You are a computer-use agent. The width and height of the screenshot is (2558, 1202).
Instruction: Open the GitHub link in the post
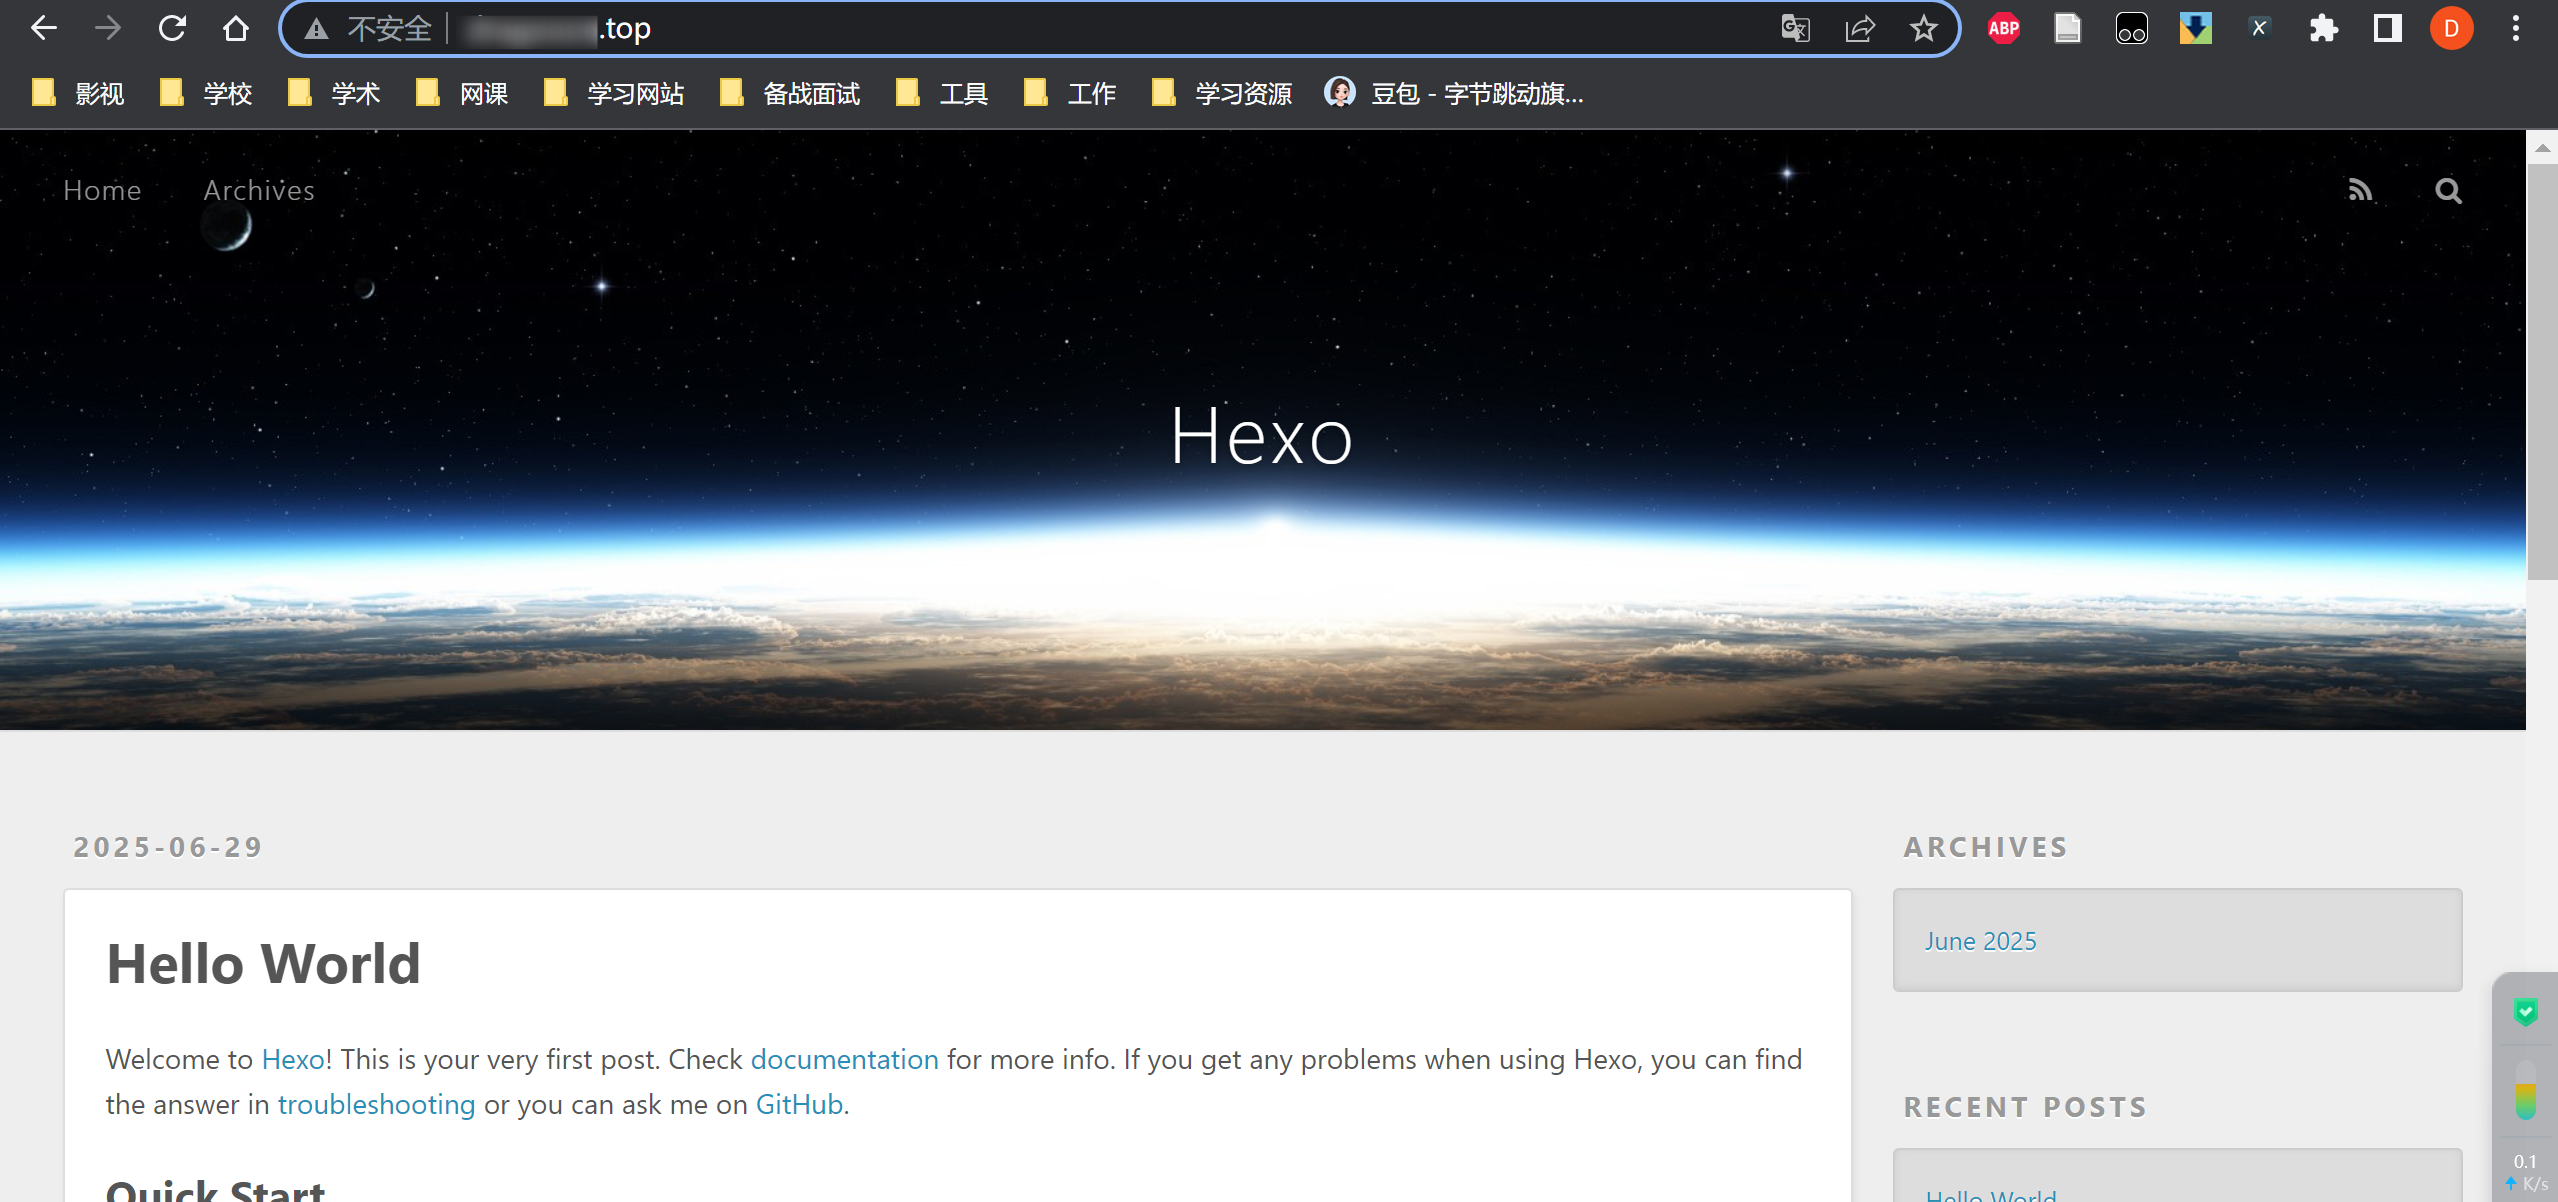[799, 1104]
